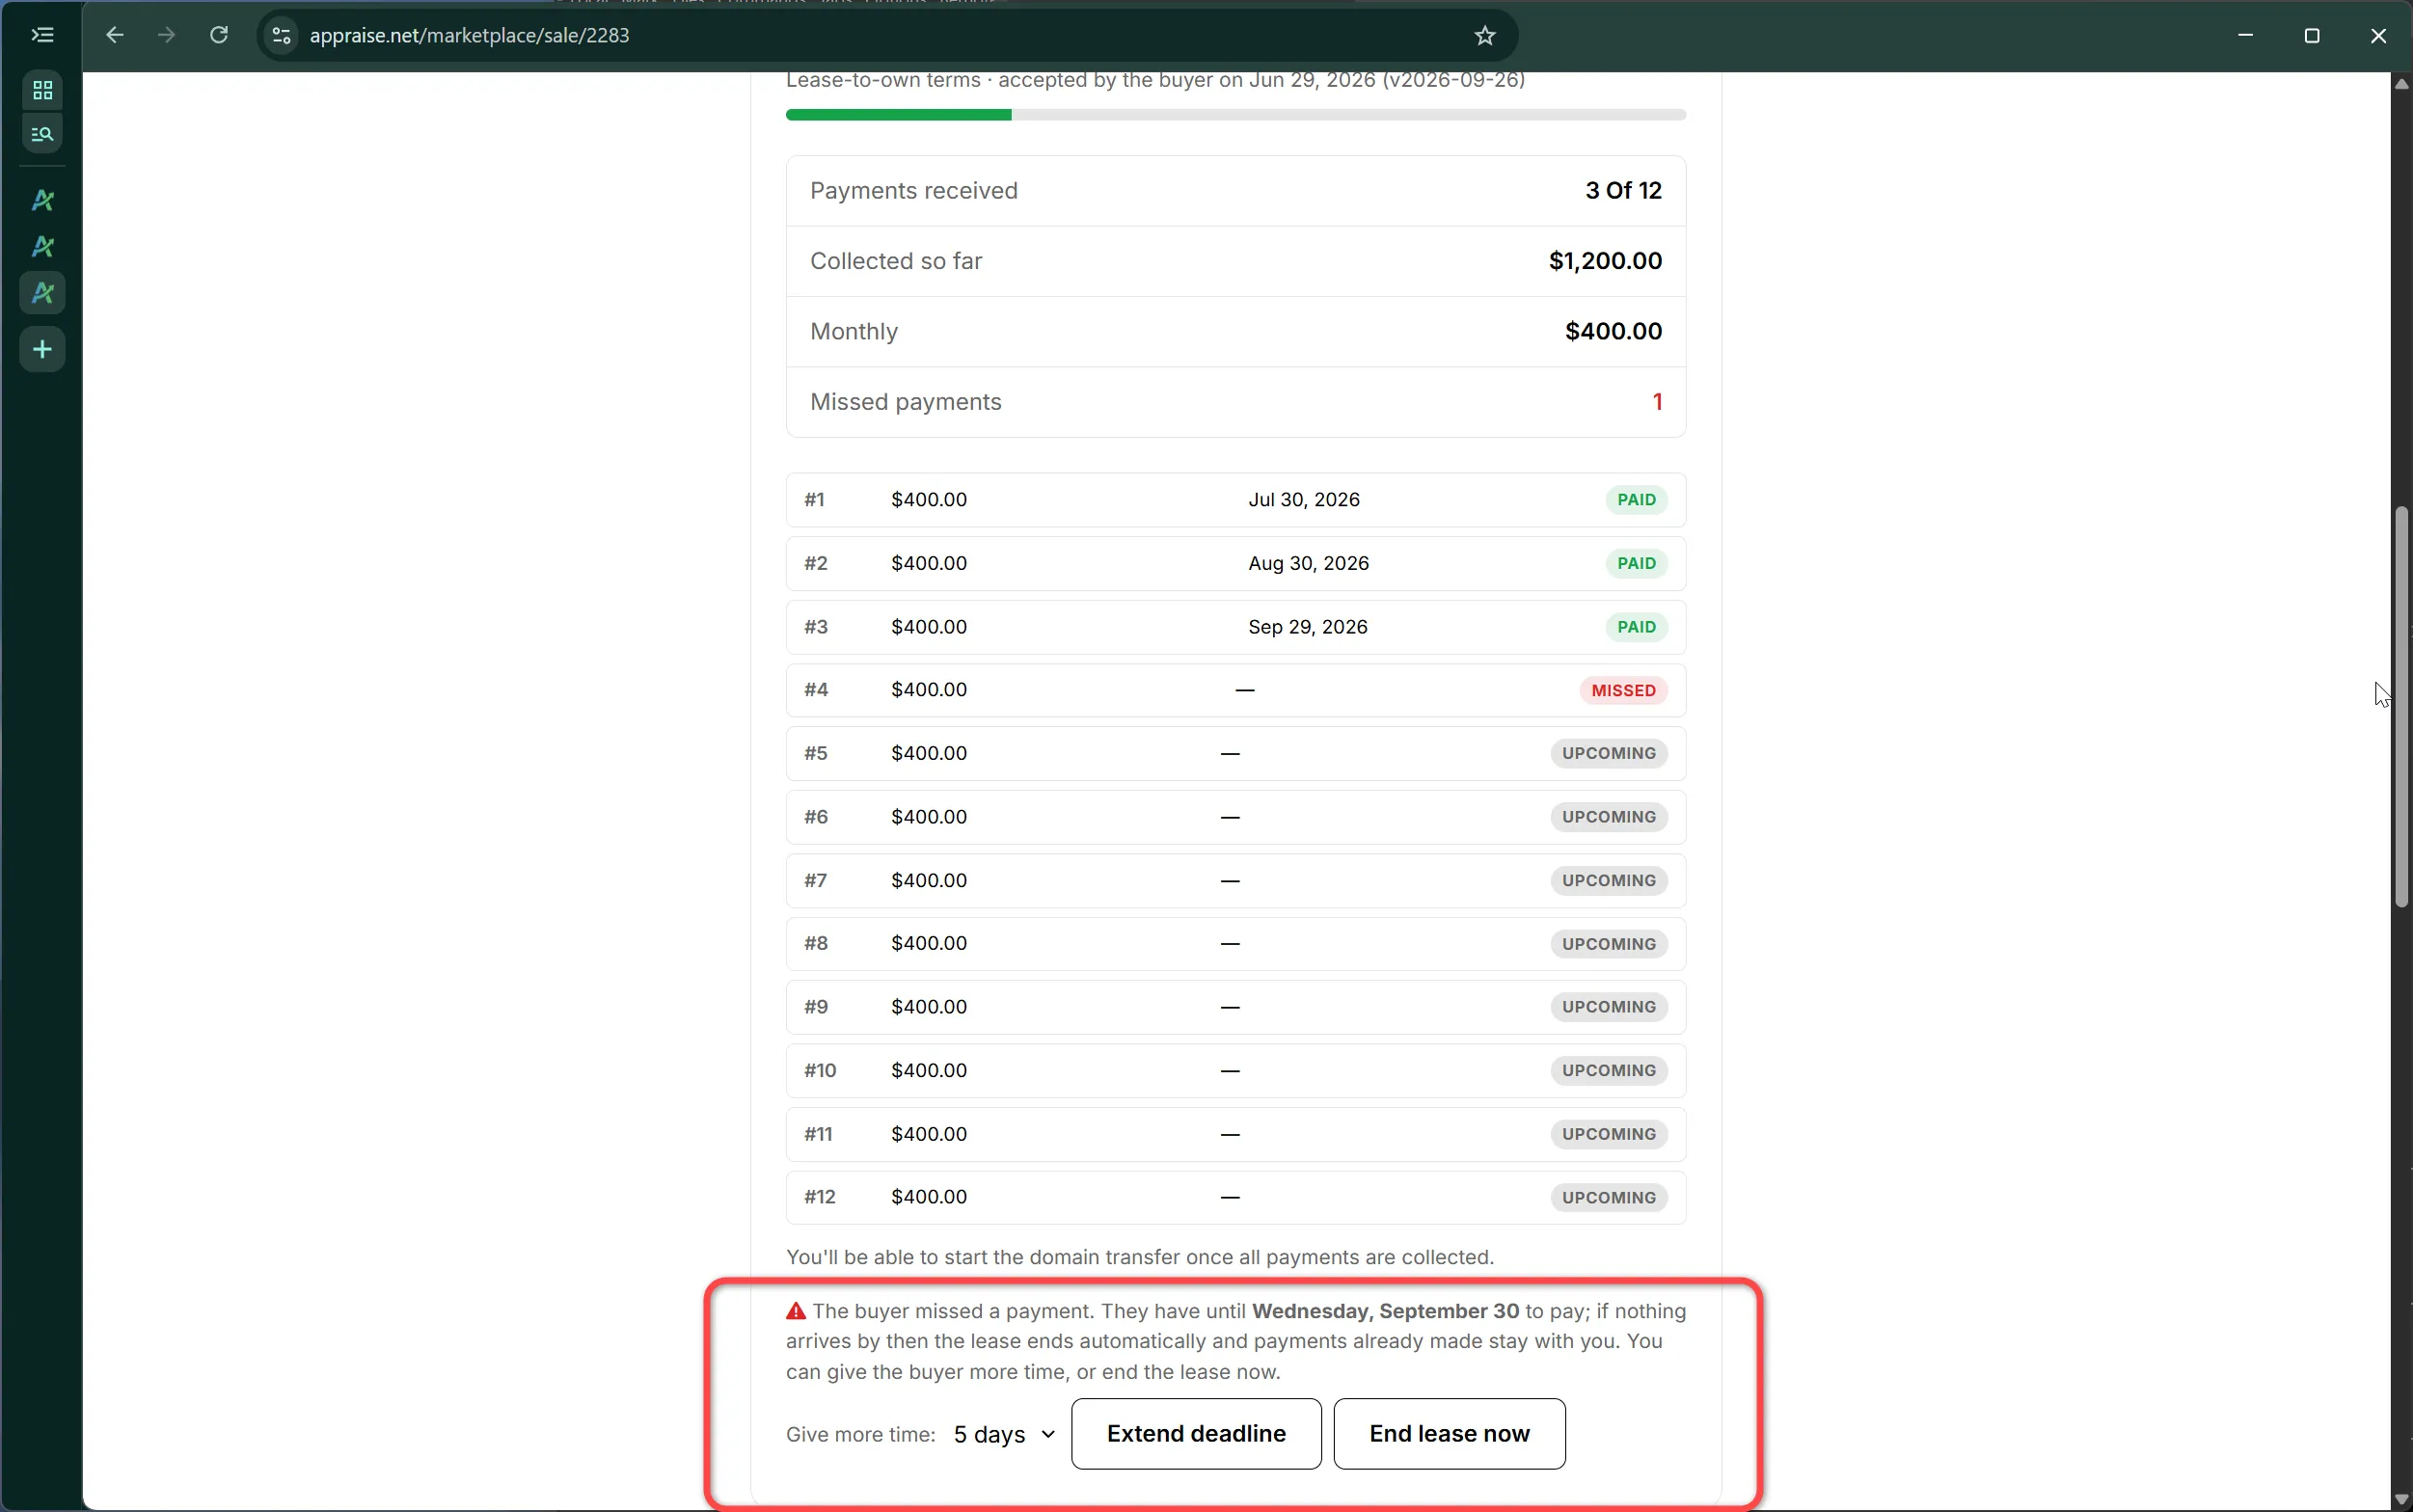This screenshot has width=2413, height=1512.
Task: Go back to the previous page
Action: coord(114,35)
